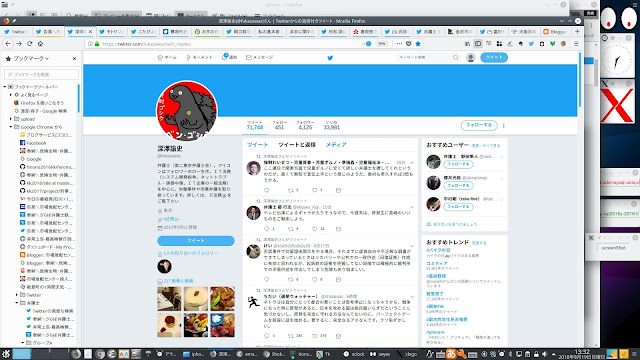Go back with the Firefox back arrow

[8, 44]
